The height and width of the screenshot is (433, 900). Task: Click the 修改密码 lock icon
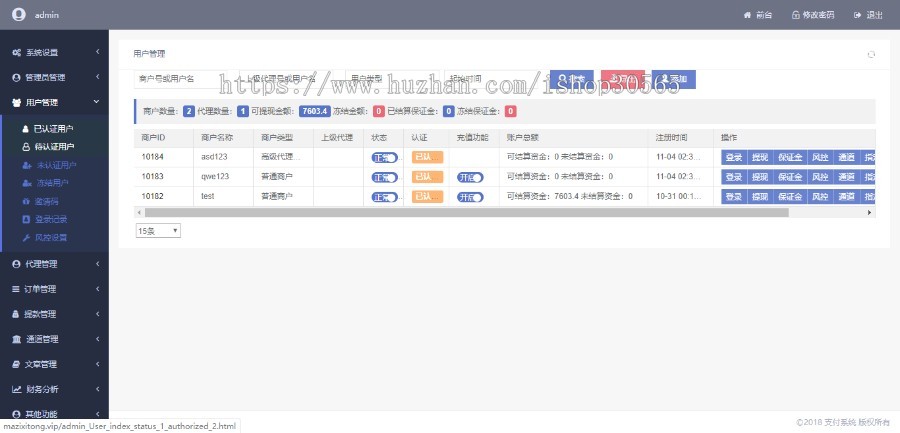pyautogui.click(x=796, y=16)
